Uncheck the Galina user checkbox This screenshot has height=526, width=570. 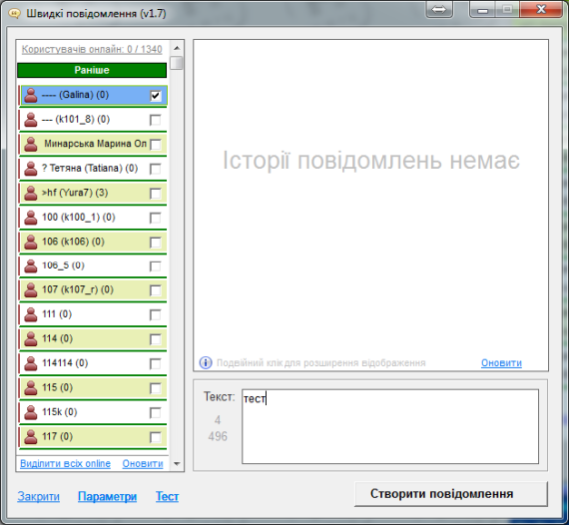coord(155,96)
